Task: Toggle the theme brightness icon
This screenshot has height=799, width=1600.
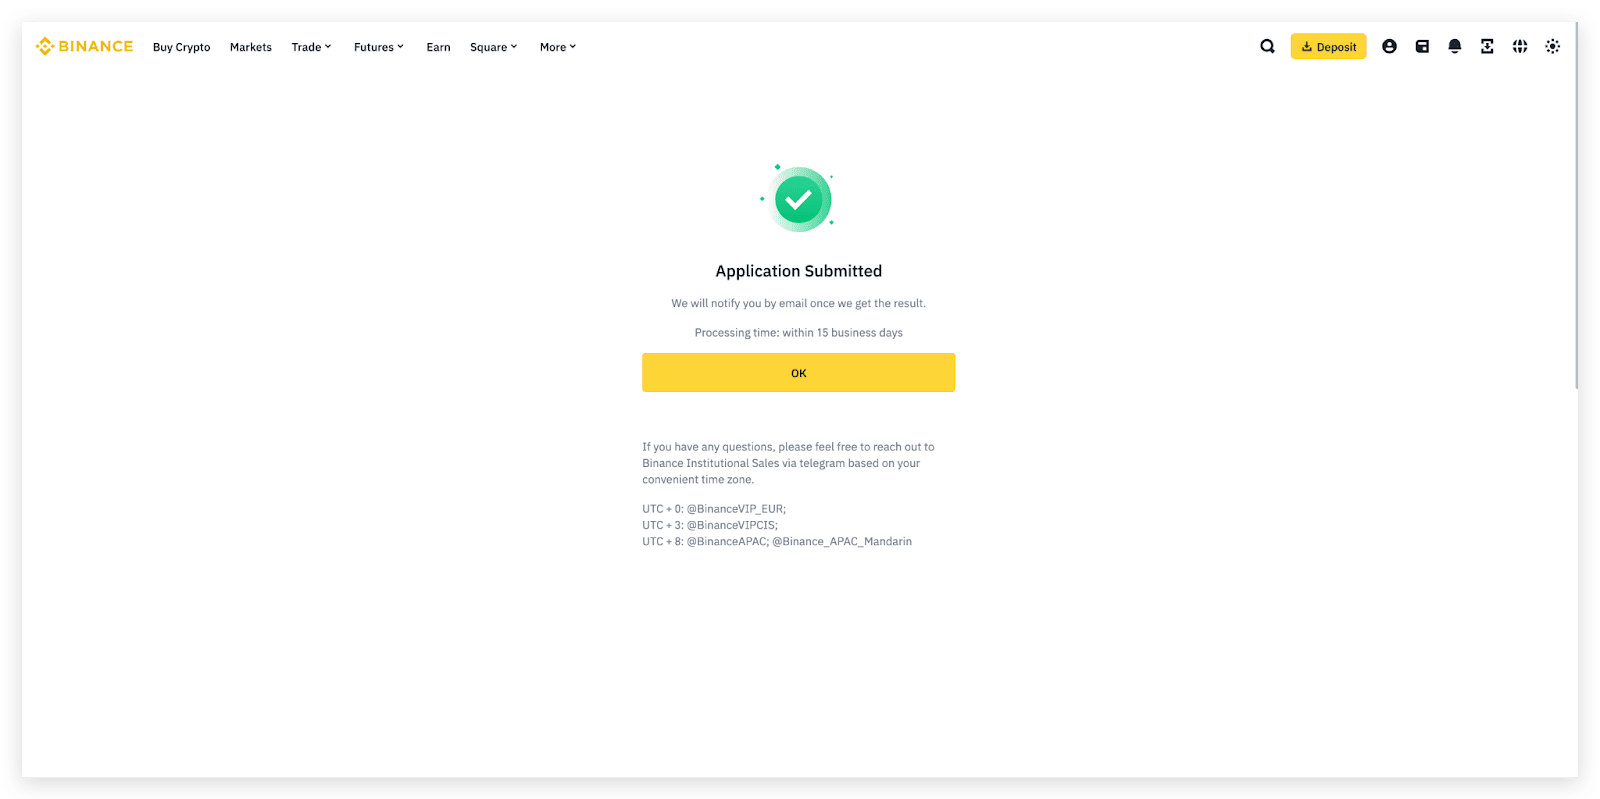Action: (1552, 46)
